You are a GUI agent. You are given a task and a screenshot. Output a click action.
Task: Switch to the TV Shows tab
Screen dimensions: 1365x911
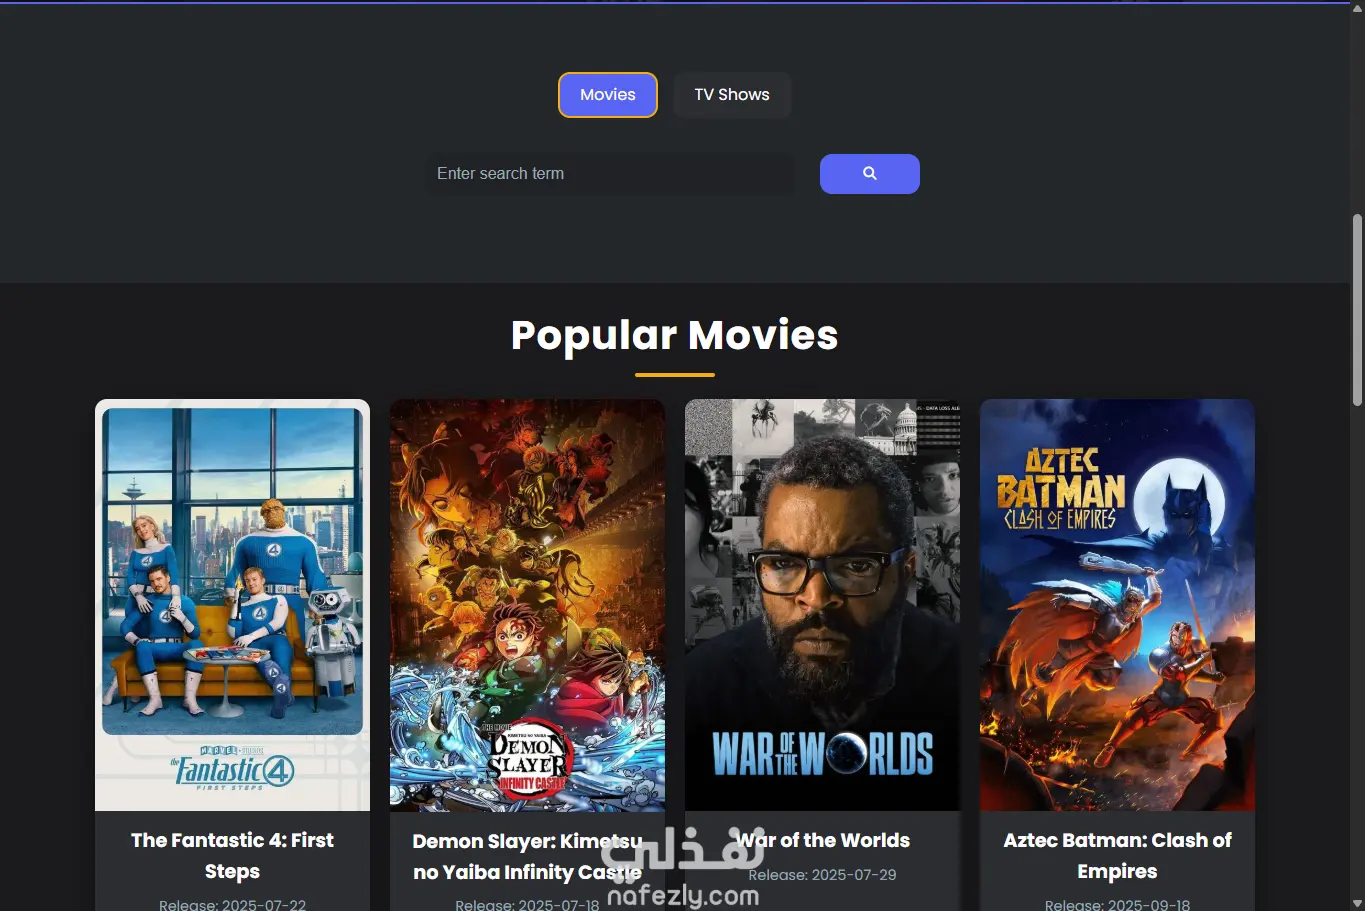click(732, 95)
